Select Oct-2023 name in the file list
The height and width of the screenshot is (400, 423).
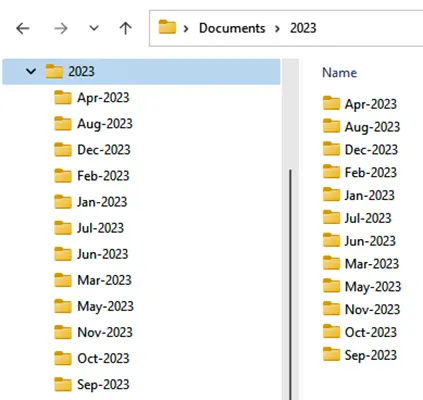371,332
